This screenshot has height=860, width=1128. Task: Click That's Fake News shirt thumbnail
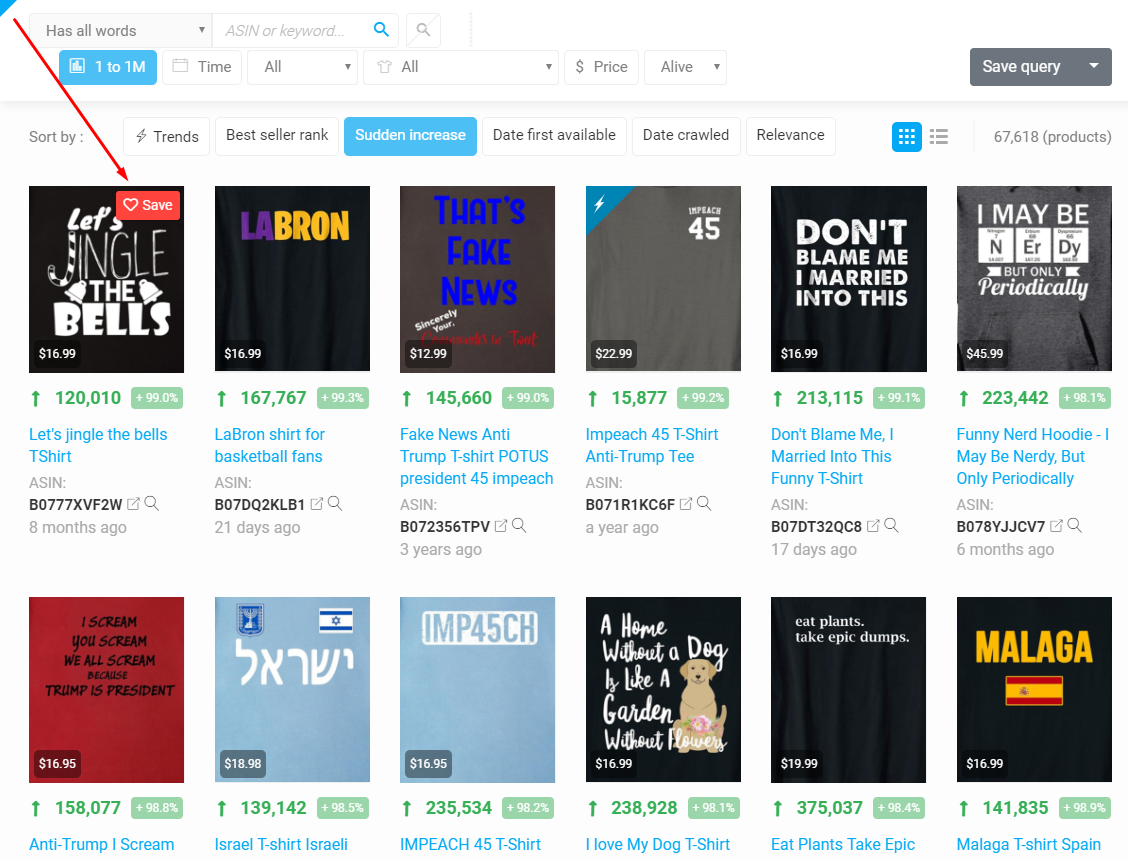pos(477,279)
